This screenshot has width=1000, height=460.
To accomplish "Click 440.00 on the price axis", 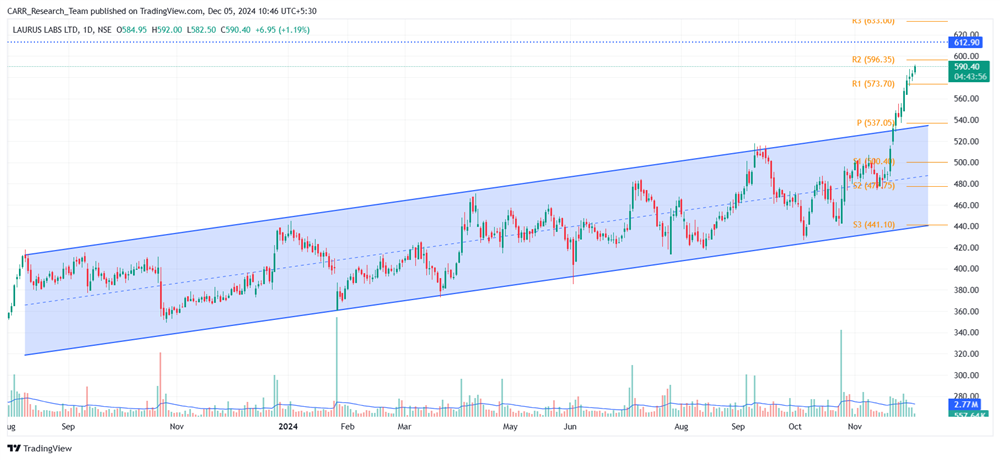I will point(966,226).
